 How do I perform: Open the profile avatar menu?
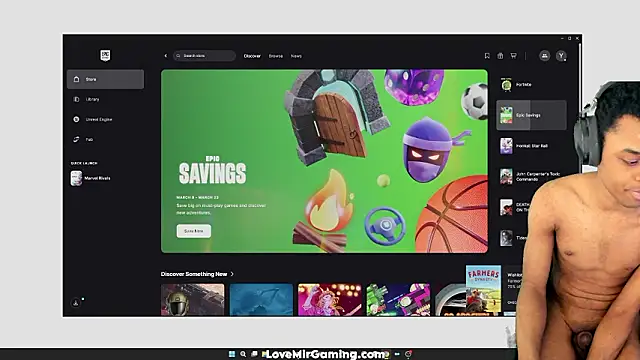[x=561, y=56]
